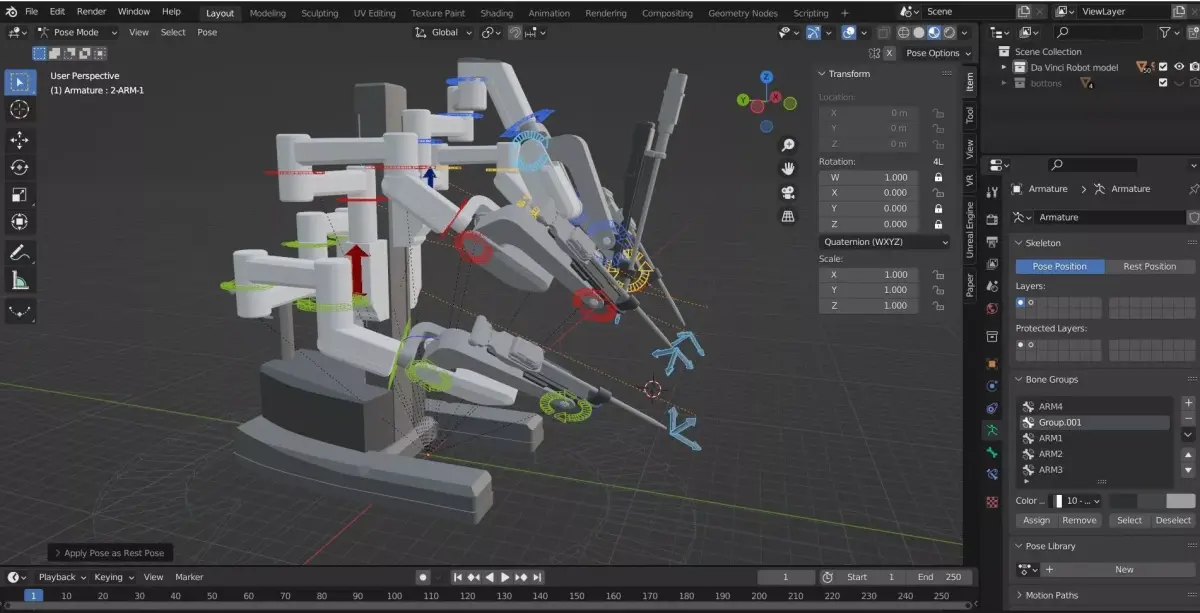The height and width of the screenshot is (613, 1200).
Task: Select the Scale tool
Action: point(20,194)
